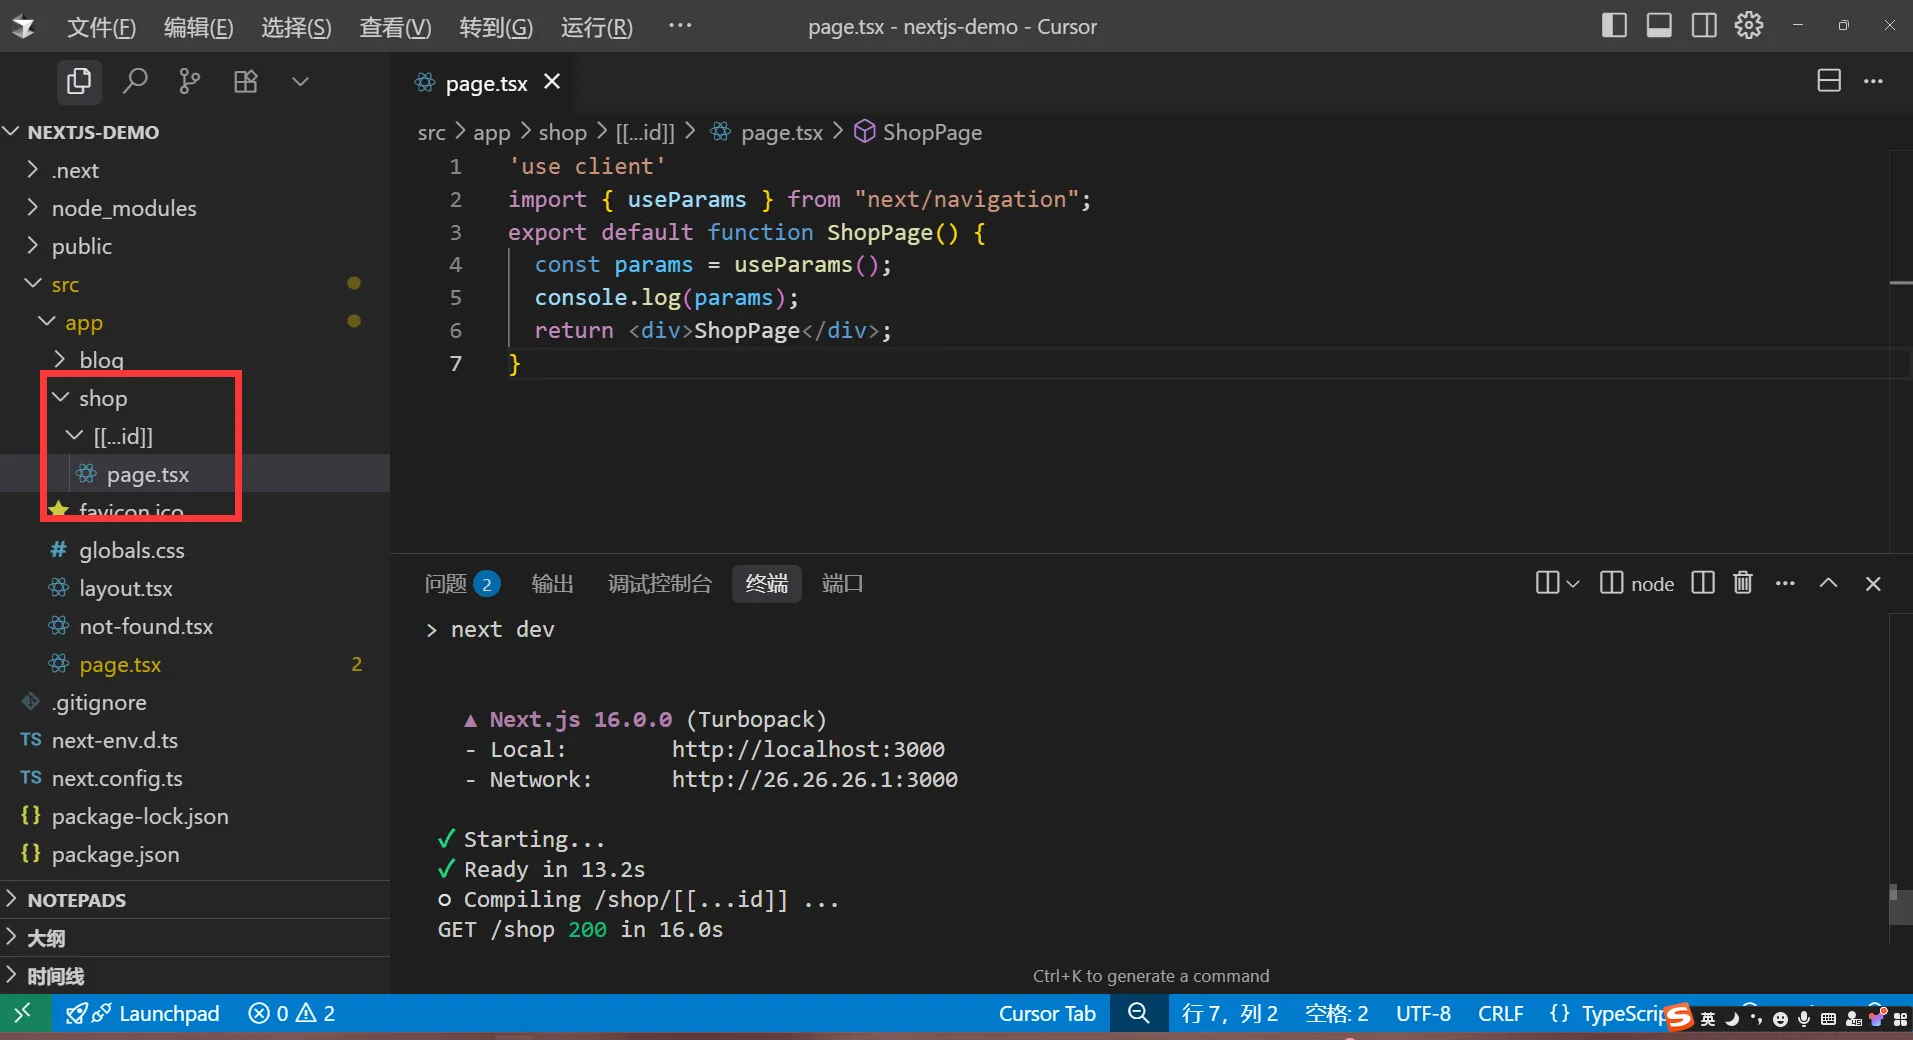Toggle the secondary side bar button
This screenshot has height=1040, width=1913.
pos(1703,26)
